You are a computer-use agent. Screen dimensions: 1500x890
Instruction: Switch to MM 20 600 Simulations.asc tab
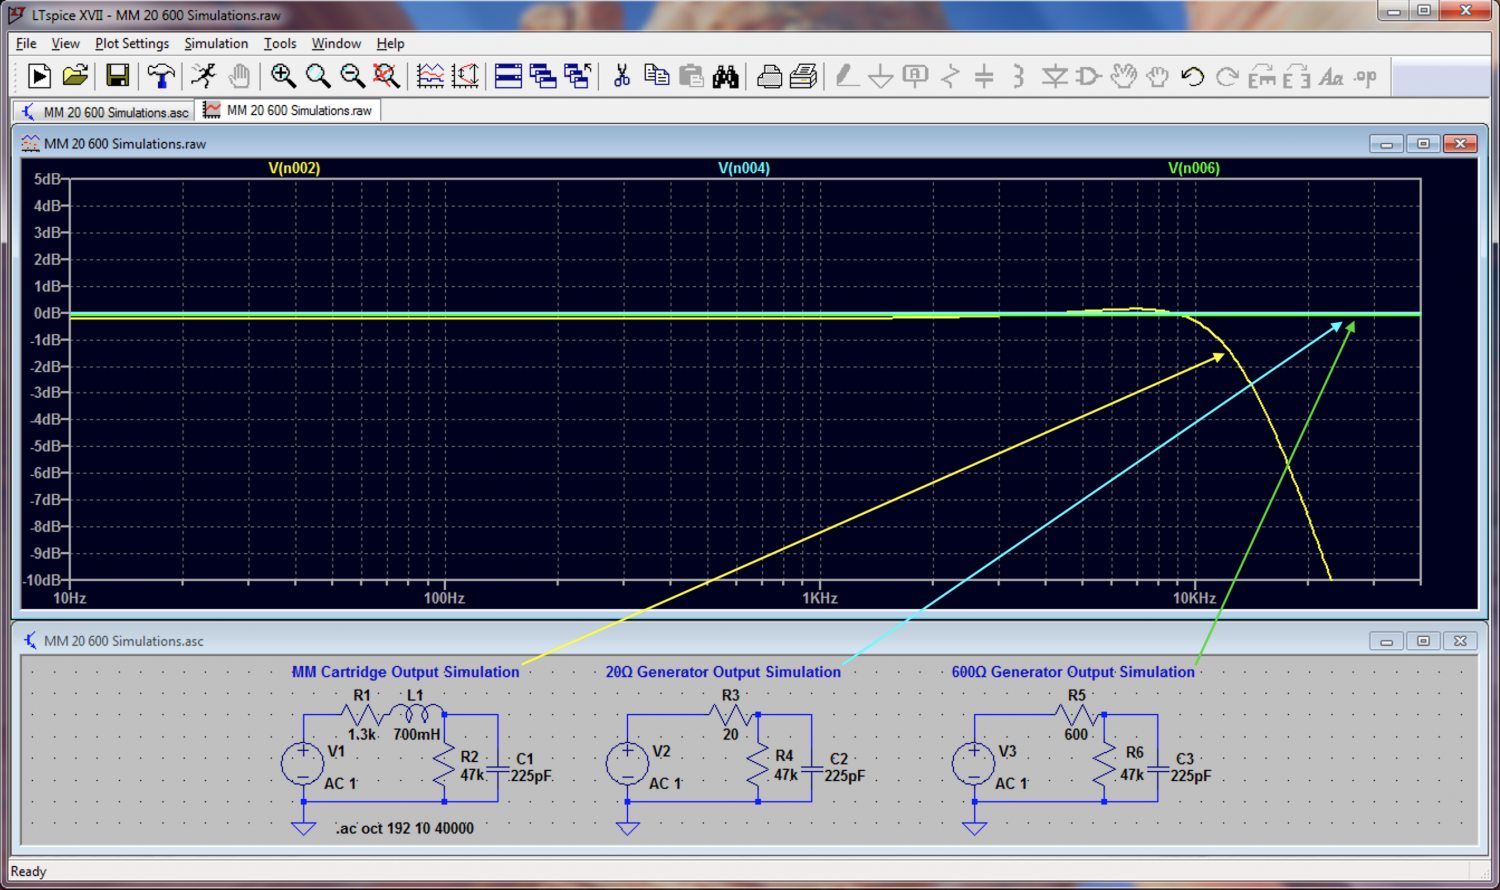point(104,112)
